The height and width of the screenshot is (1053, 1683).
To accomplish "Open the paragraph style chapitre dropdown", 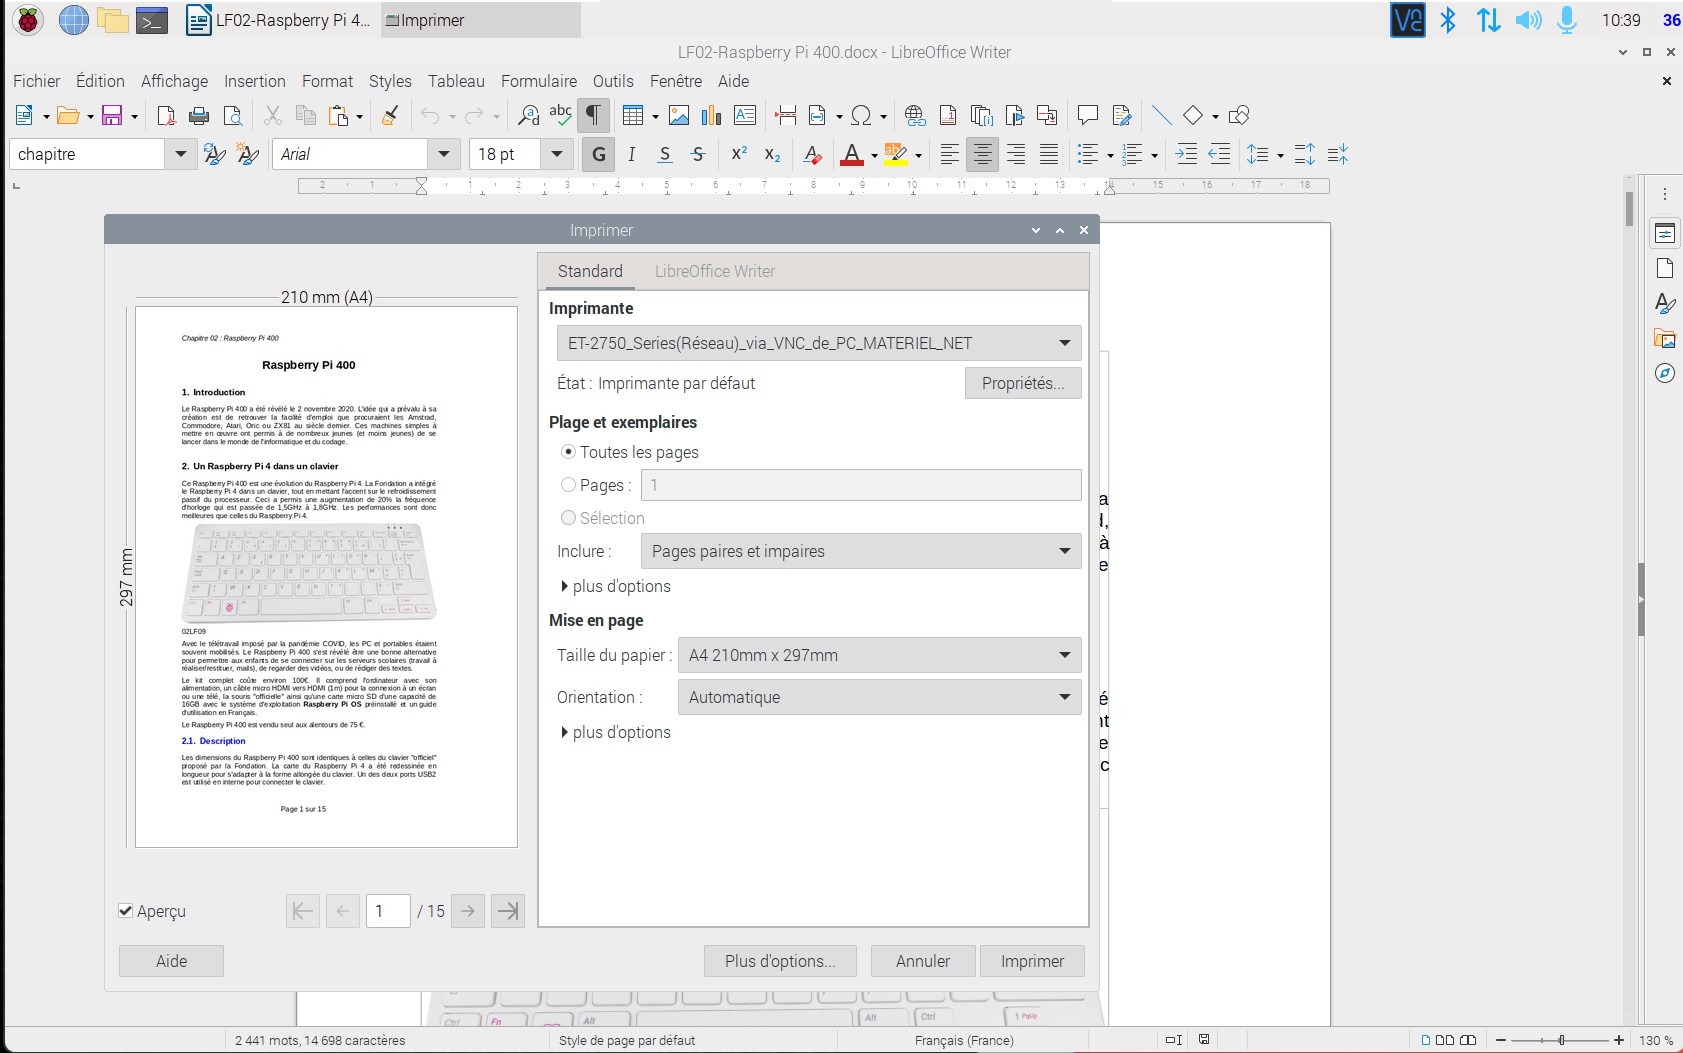I will (x=180, y=154).
